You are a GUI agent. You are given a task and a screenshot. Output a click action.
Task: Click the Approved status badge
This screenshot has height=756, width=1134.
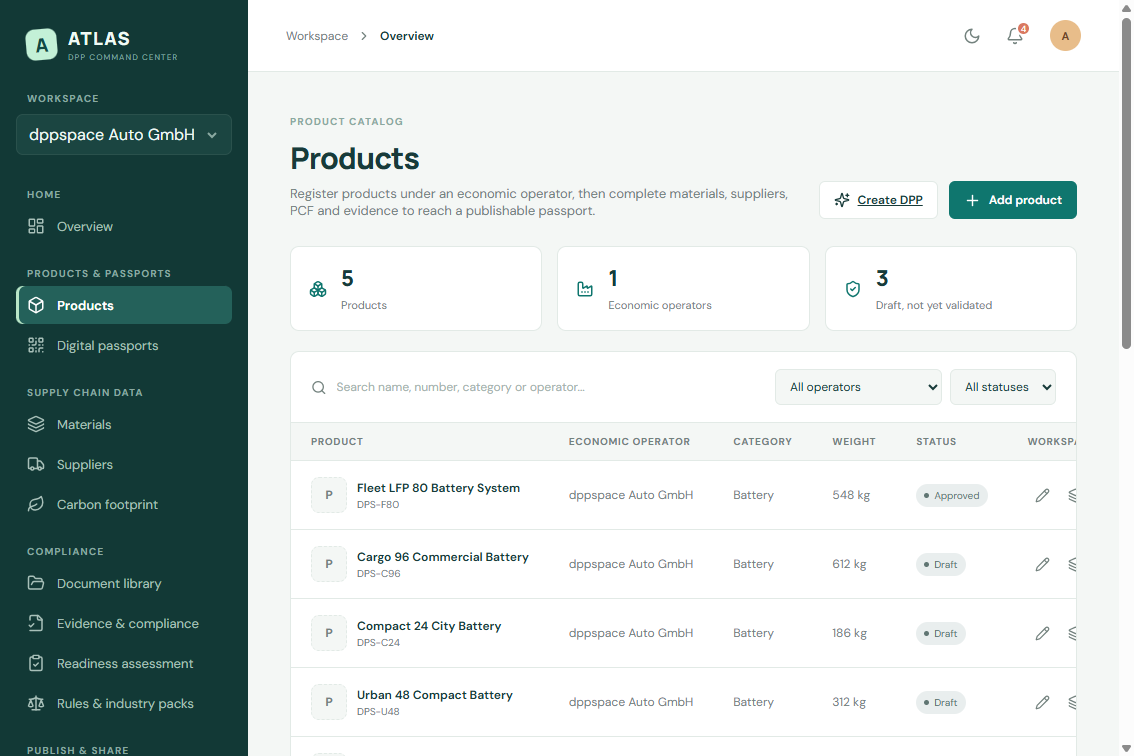[x=951, y=496]
